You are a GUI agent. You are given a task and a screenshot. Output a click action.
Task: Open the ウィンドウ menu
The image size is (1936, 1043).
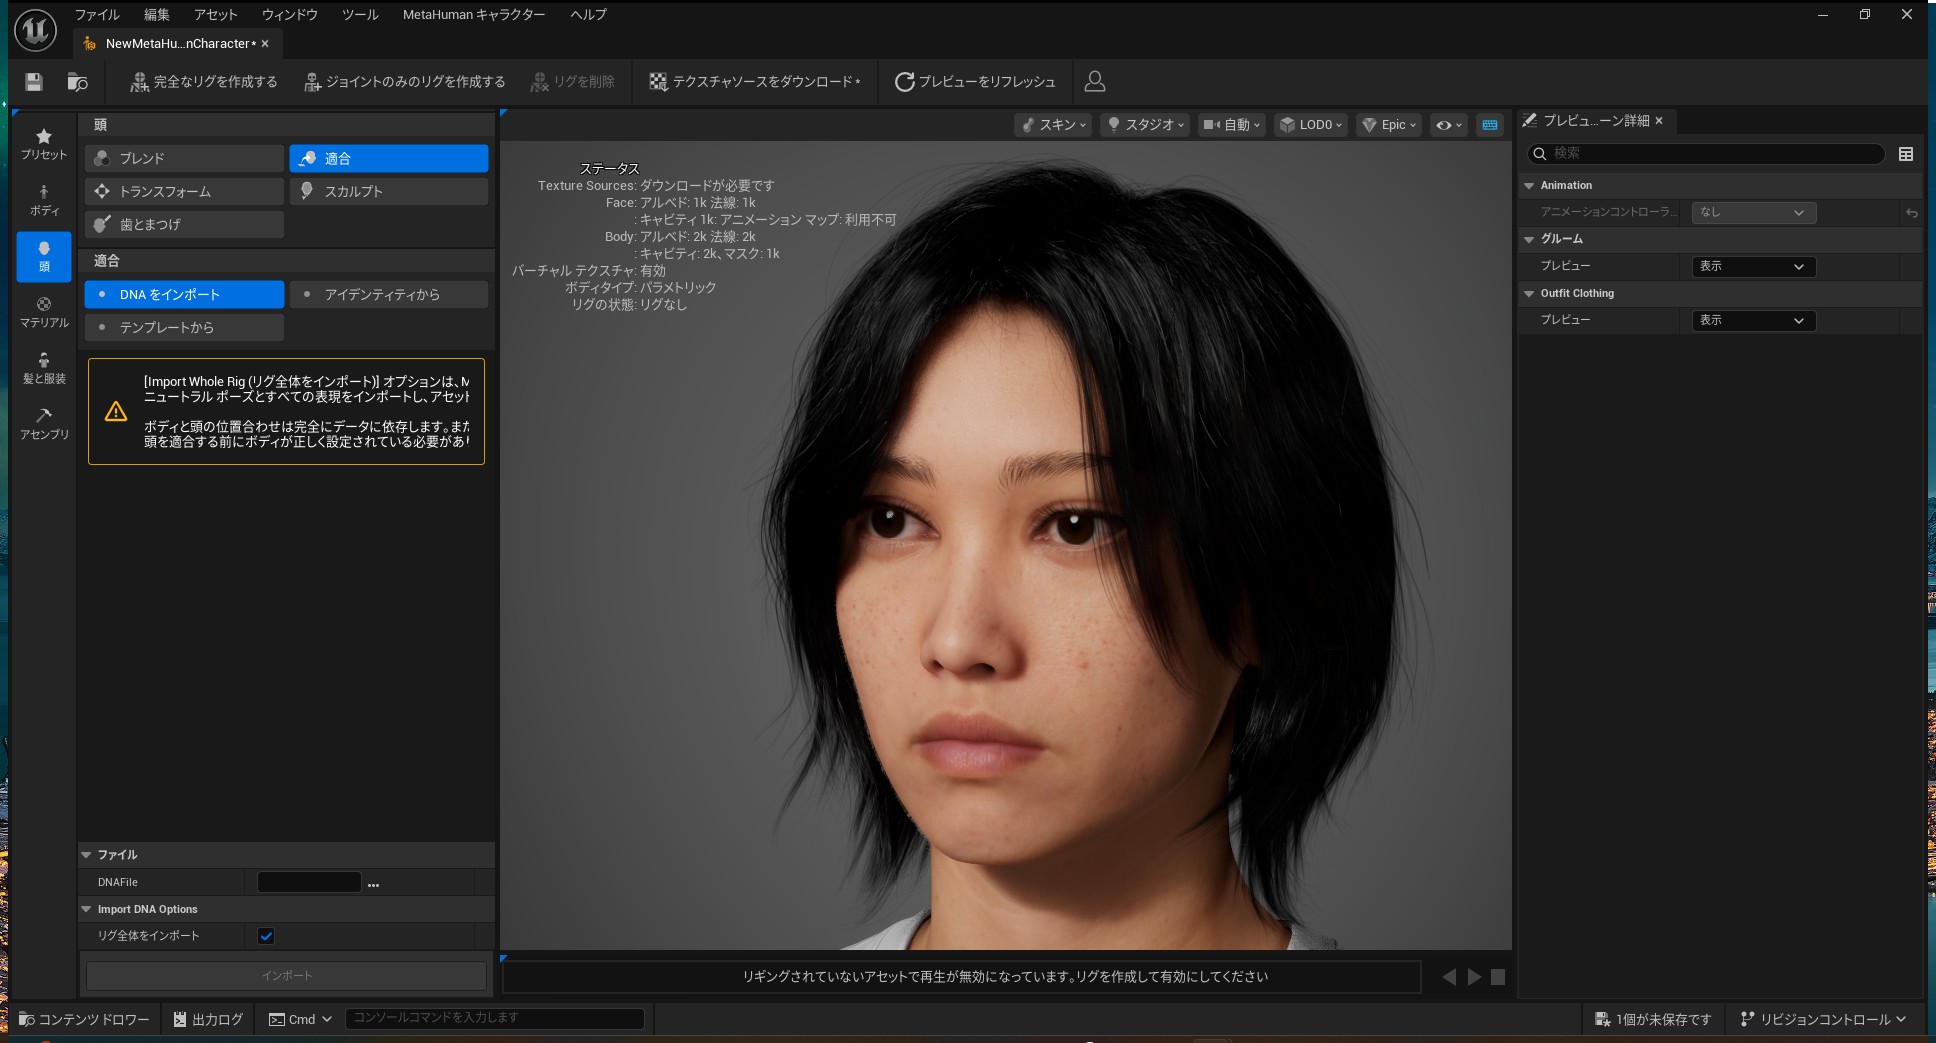[290, 14]
